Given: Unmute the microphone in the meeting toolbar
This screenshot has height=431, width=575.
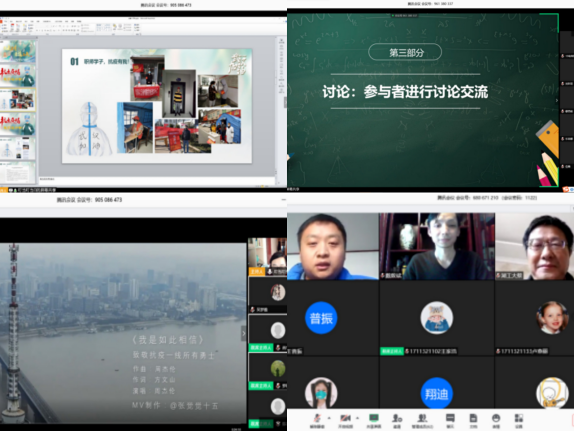Looking at the screenshot, I should point(317,419).
